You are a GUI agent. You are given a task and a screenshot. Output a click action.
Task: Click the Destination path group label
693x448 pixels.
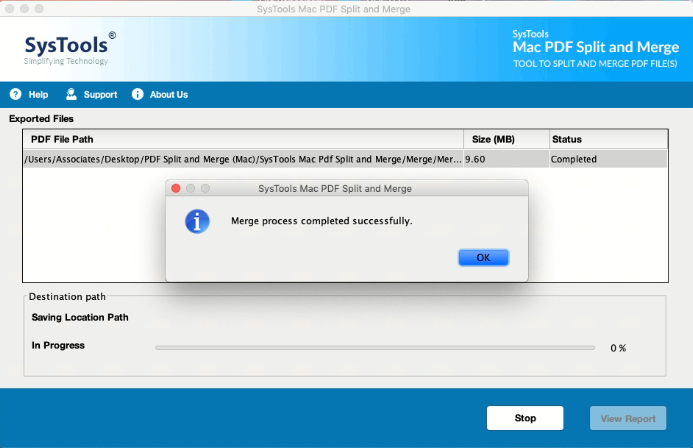tap(67, 296)
